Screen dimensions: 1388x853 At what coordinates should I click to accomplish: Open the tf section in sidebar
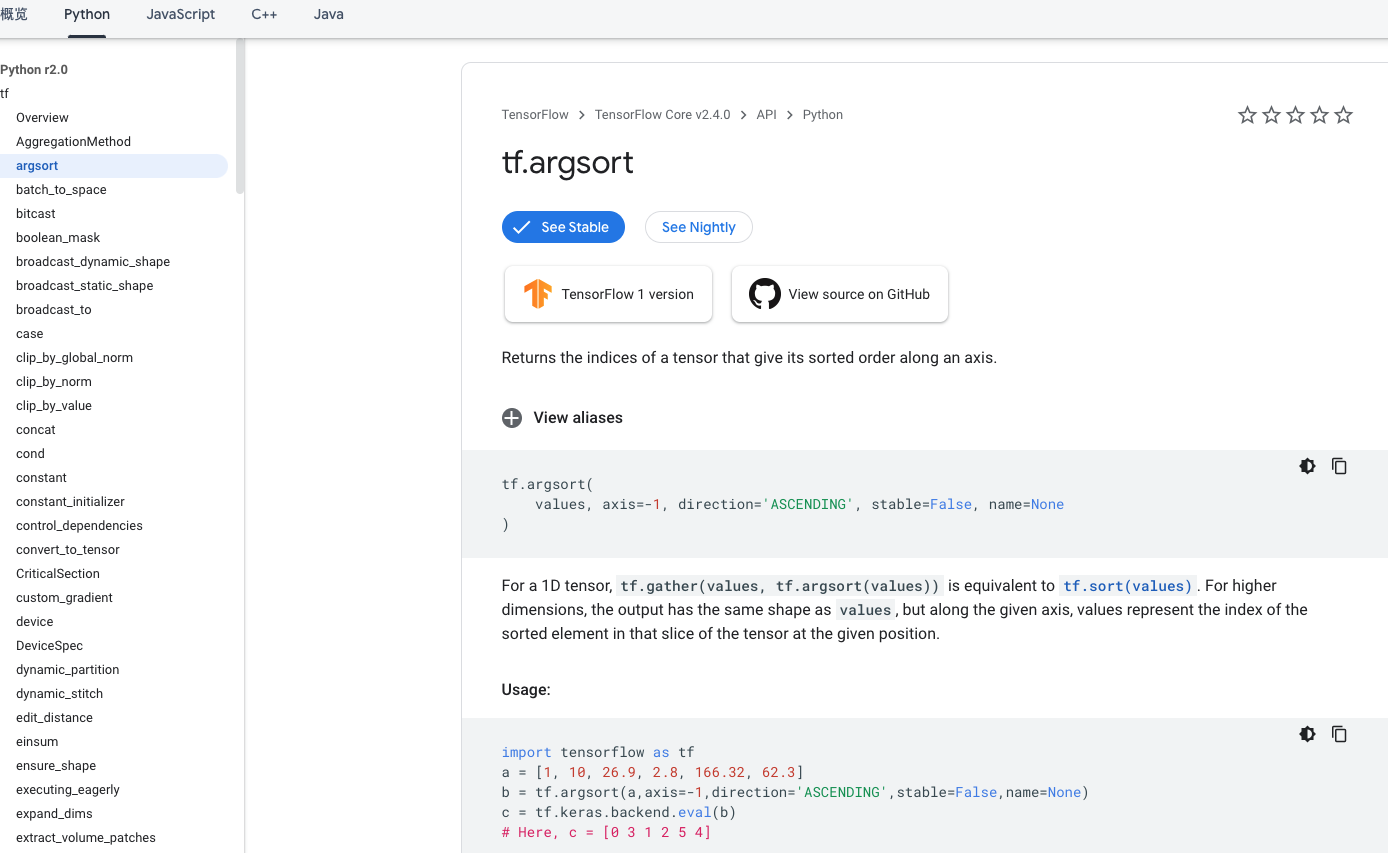(5, 94)
